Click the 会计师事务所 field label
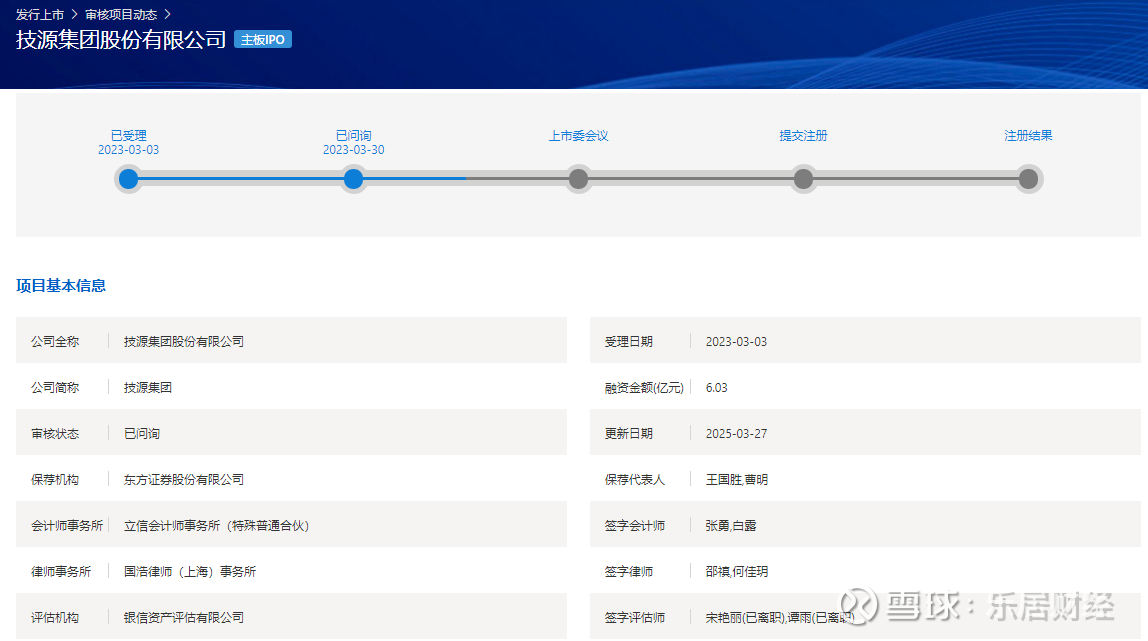1148x641 pixels. click(x=67, y=525)
